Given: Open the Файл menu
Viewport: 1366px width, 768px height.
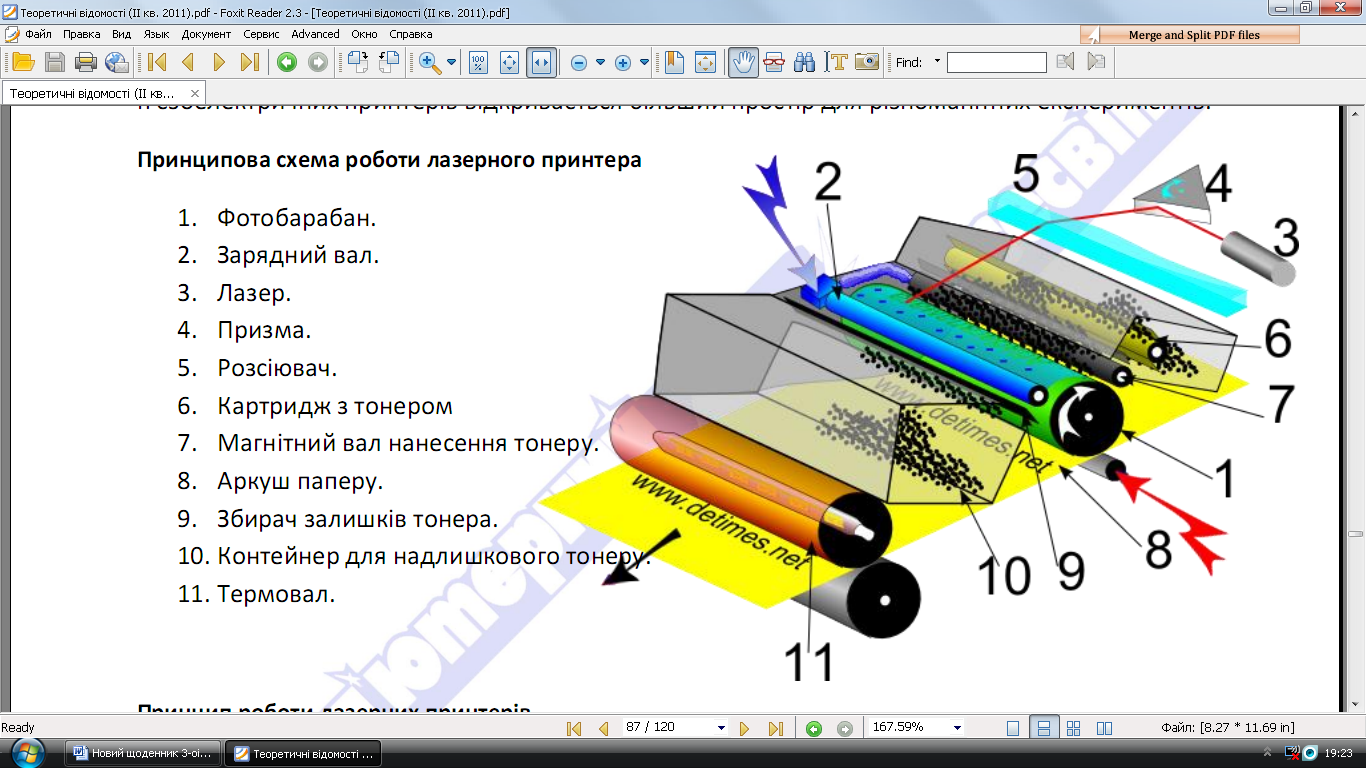Looking at the screenshot, I should (x=39, y=34).
